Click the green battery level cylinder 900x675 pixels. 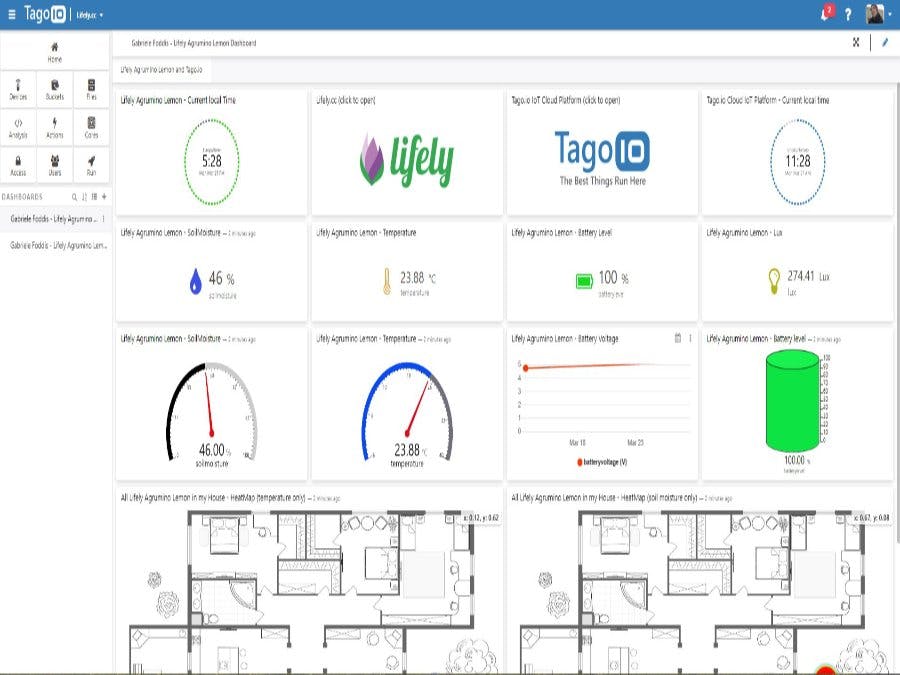click(x=793, y=402)
